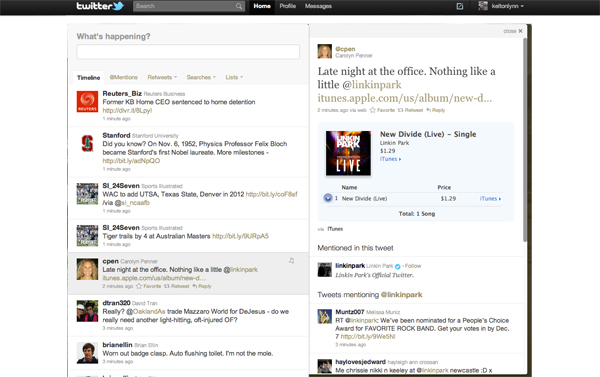The height and width of the screenshot is (377, 600).
Task: Click keltonlynn profile avatar in top bar
Action: [483, 6]
